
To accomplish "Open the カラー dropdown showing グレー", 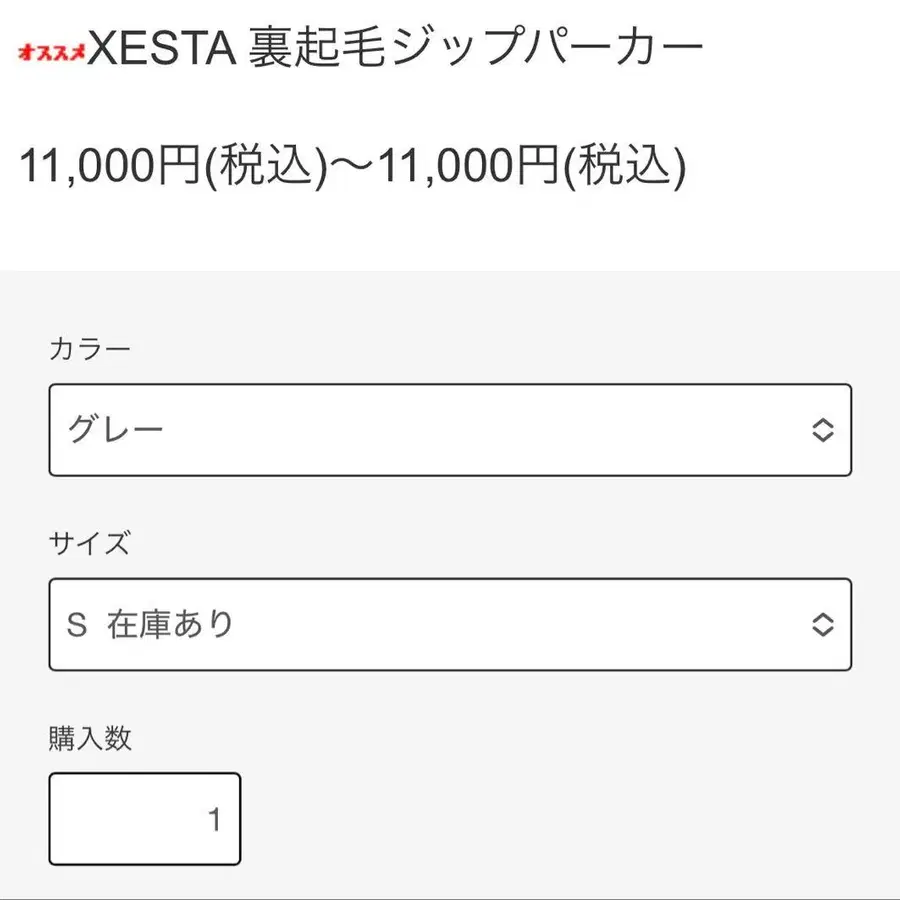I will click(450, 430).
